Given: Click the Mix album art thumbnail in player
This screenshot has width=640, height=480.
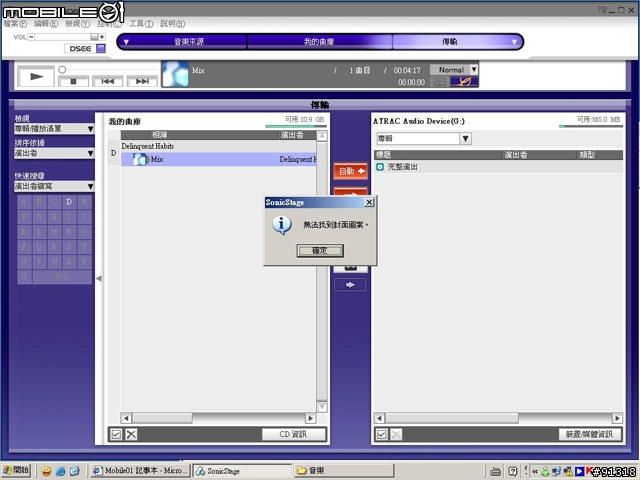Looking at the screenshot, I should [175, 74].
